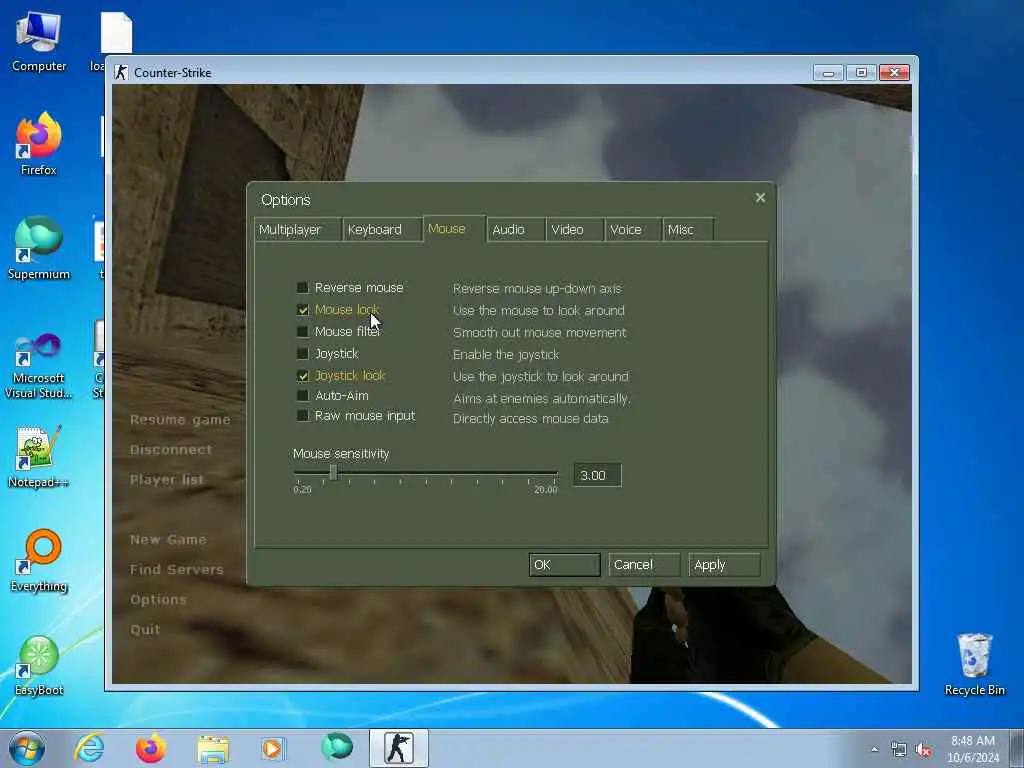
Task: Select the Mouse tab
Action: (455, 229)
